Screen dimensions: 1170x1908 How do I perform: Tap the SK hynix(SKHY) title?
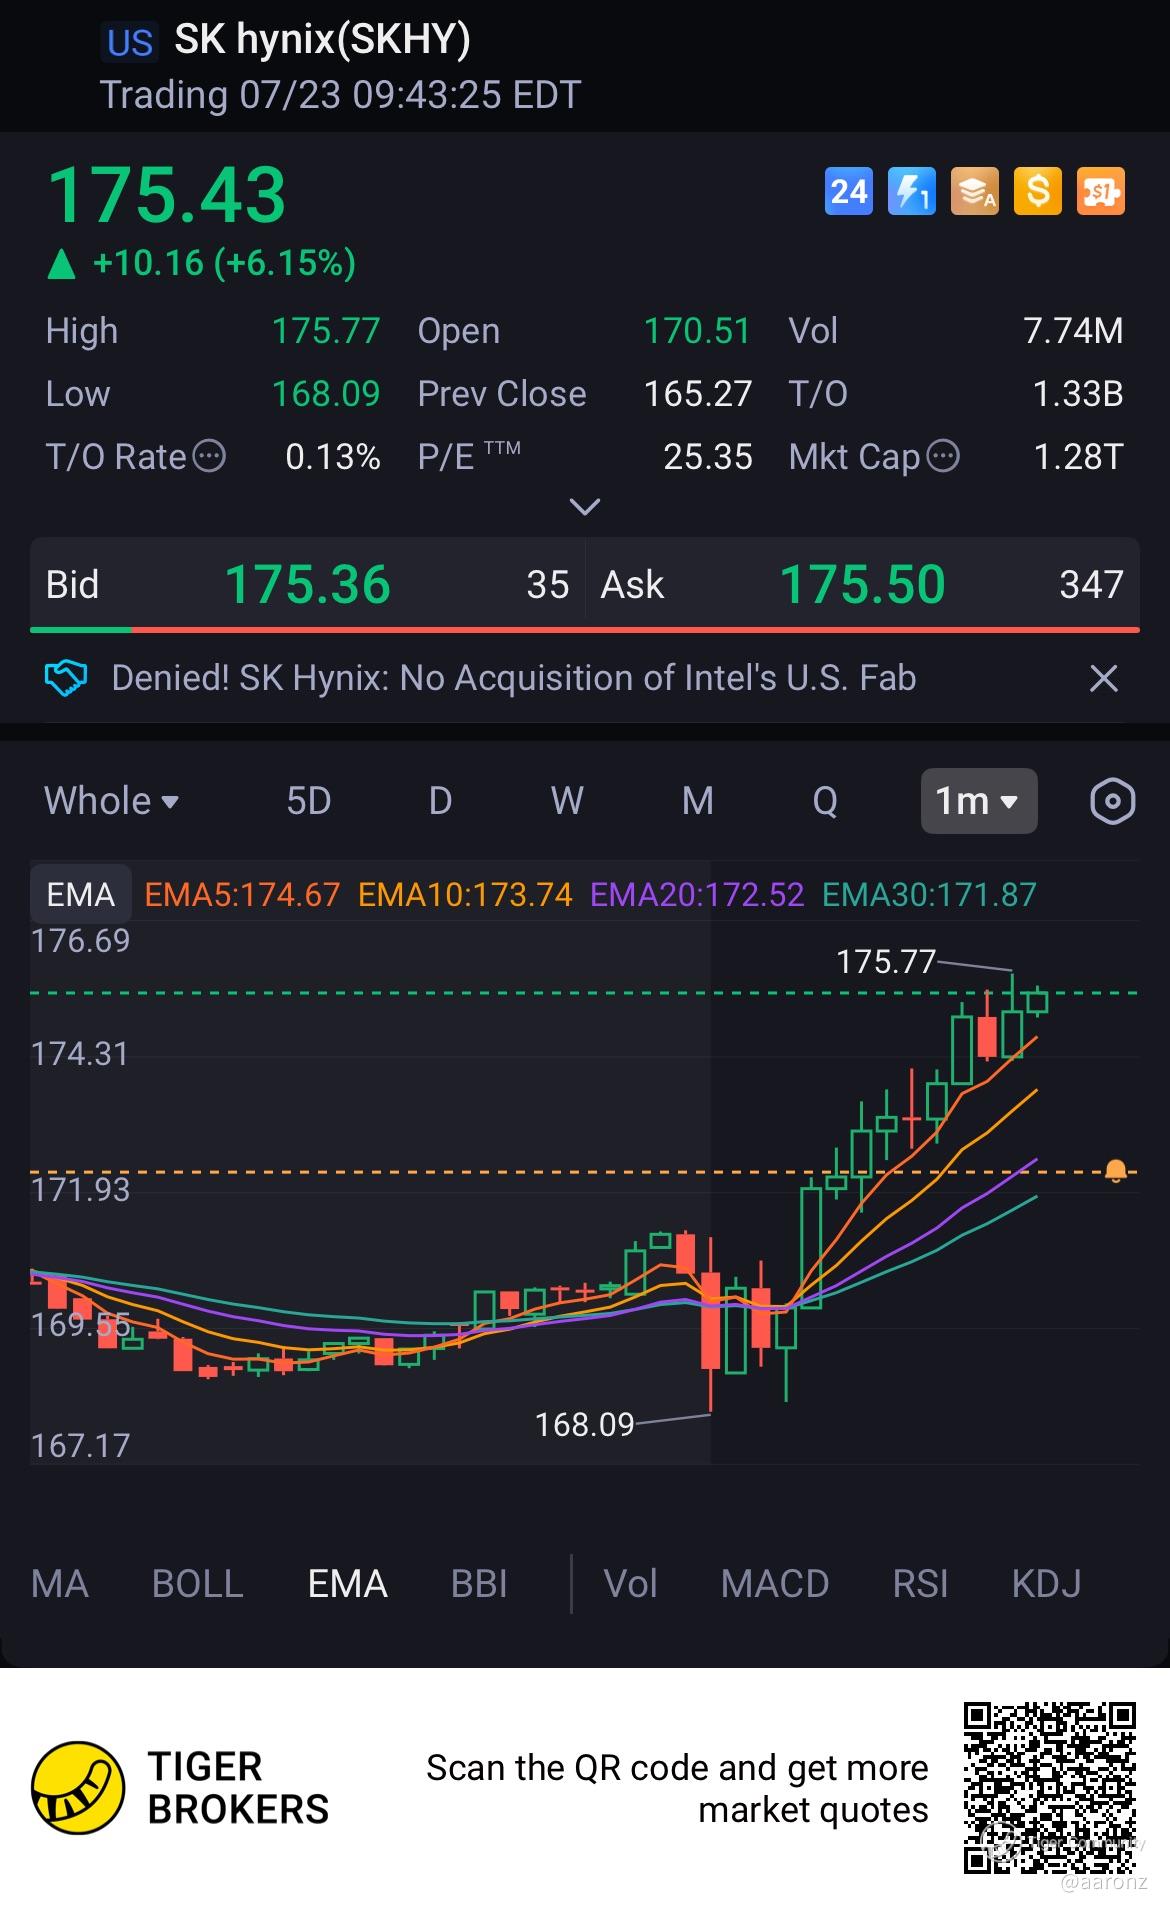tap(322, 40)
